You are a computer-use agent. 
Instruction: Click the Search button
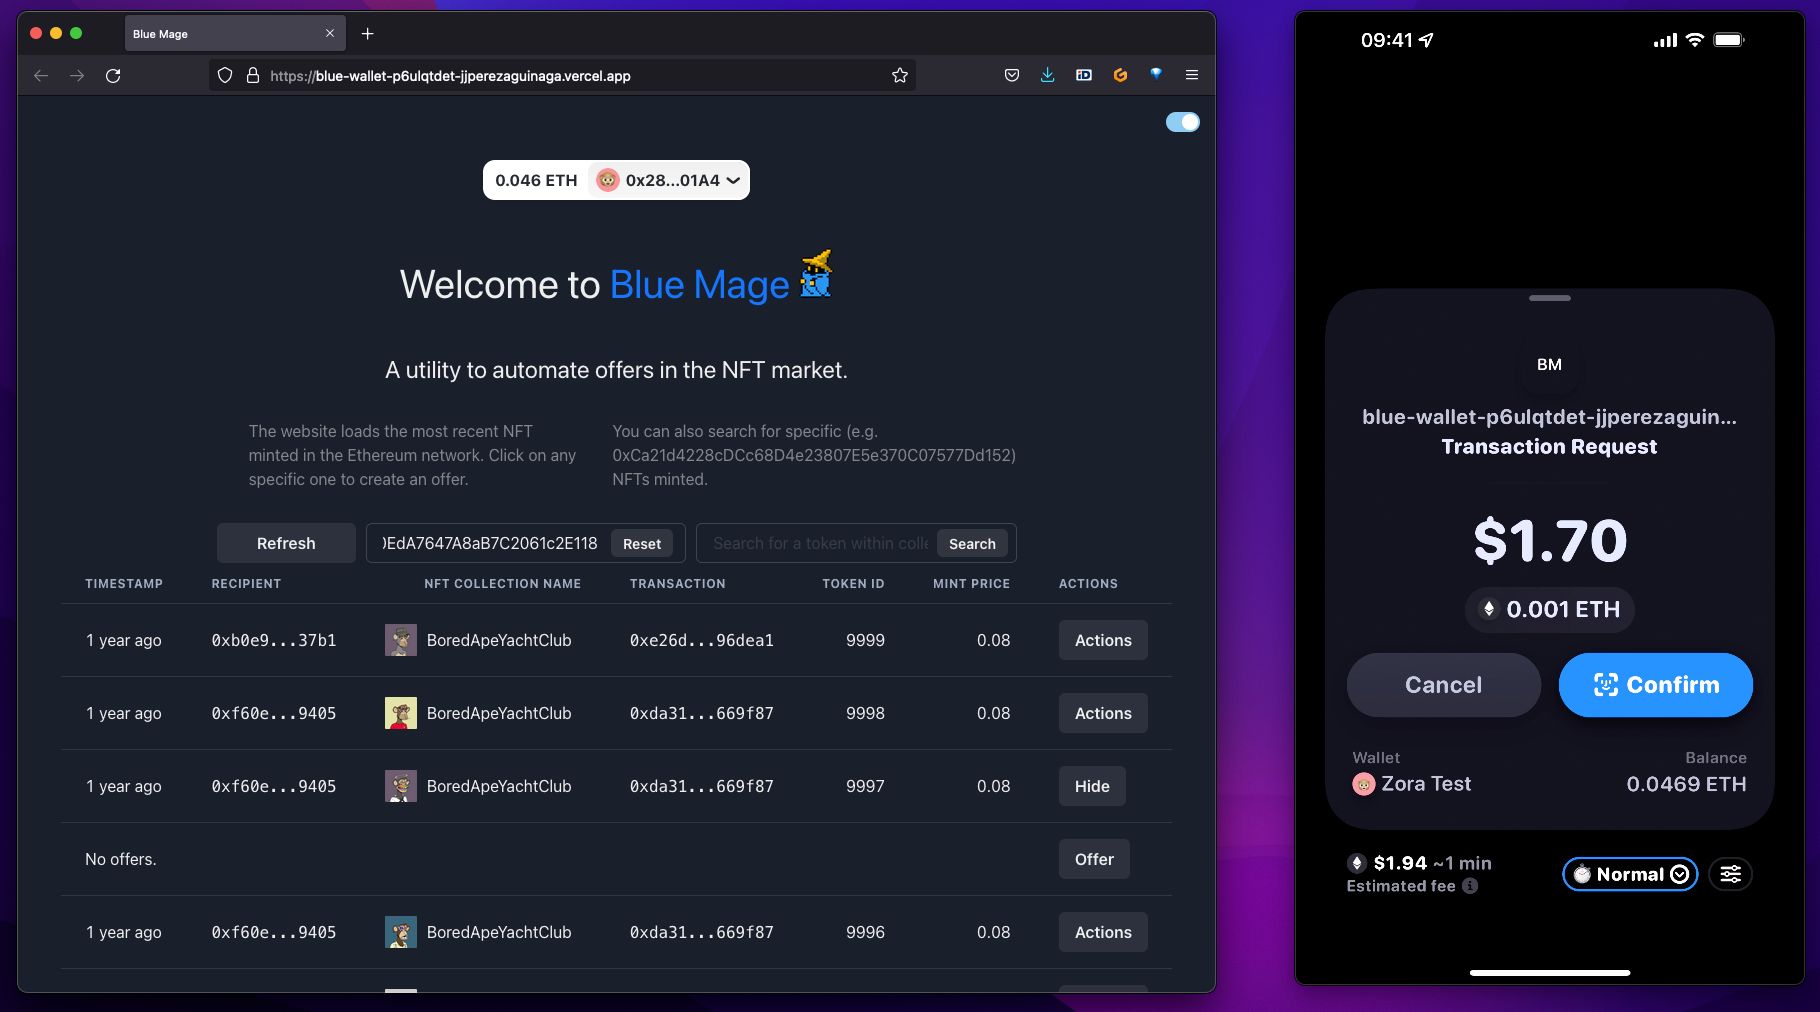click(972, 544)
